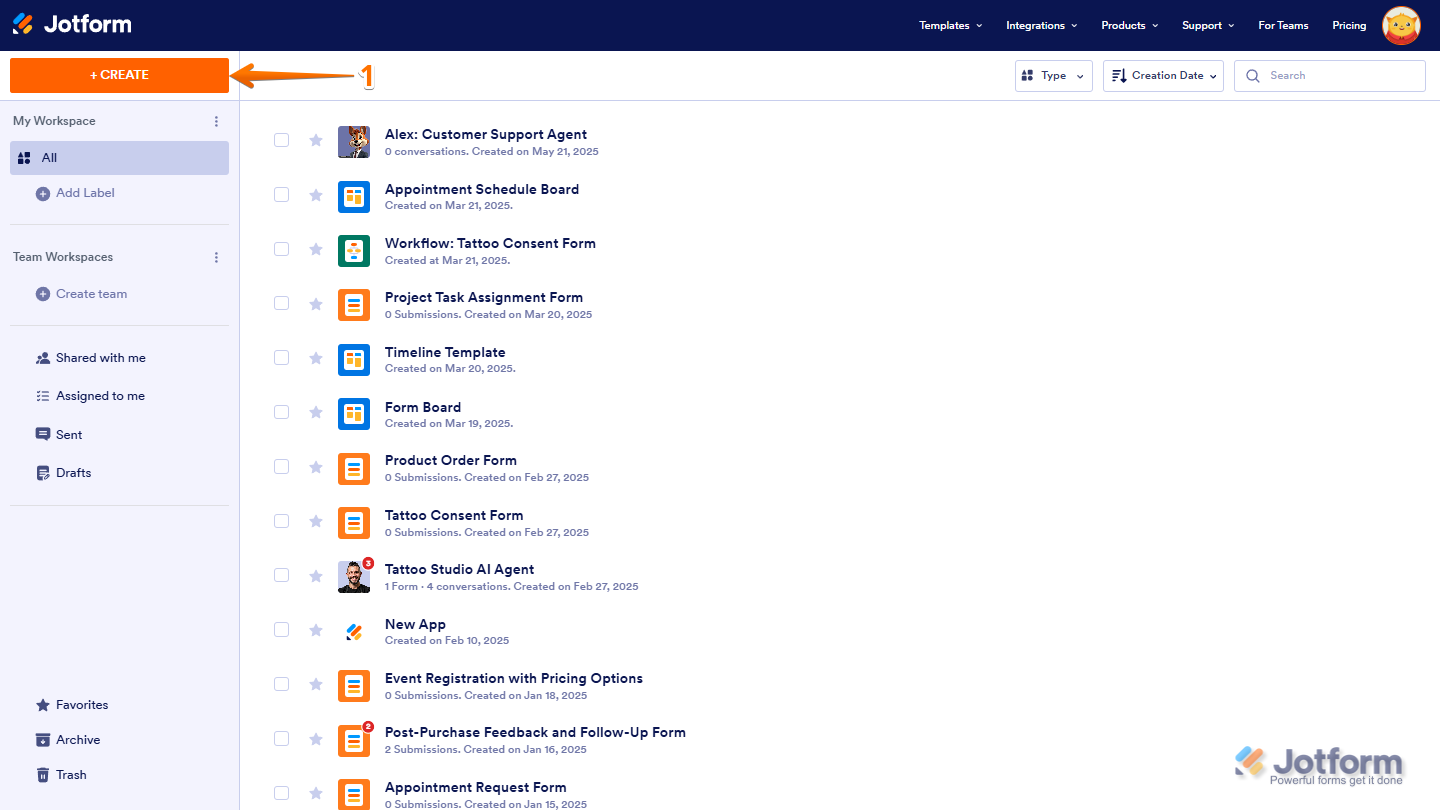Expand the Templates menu in header
Image resolution: width=1440 pixels, height=810 pixels.
tap(951, 26)
